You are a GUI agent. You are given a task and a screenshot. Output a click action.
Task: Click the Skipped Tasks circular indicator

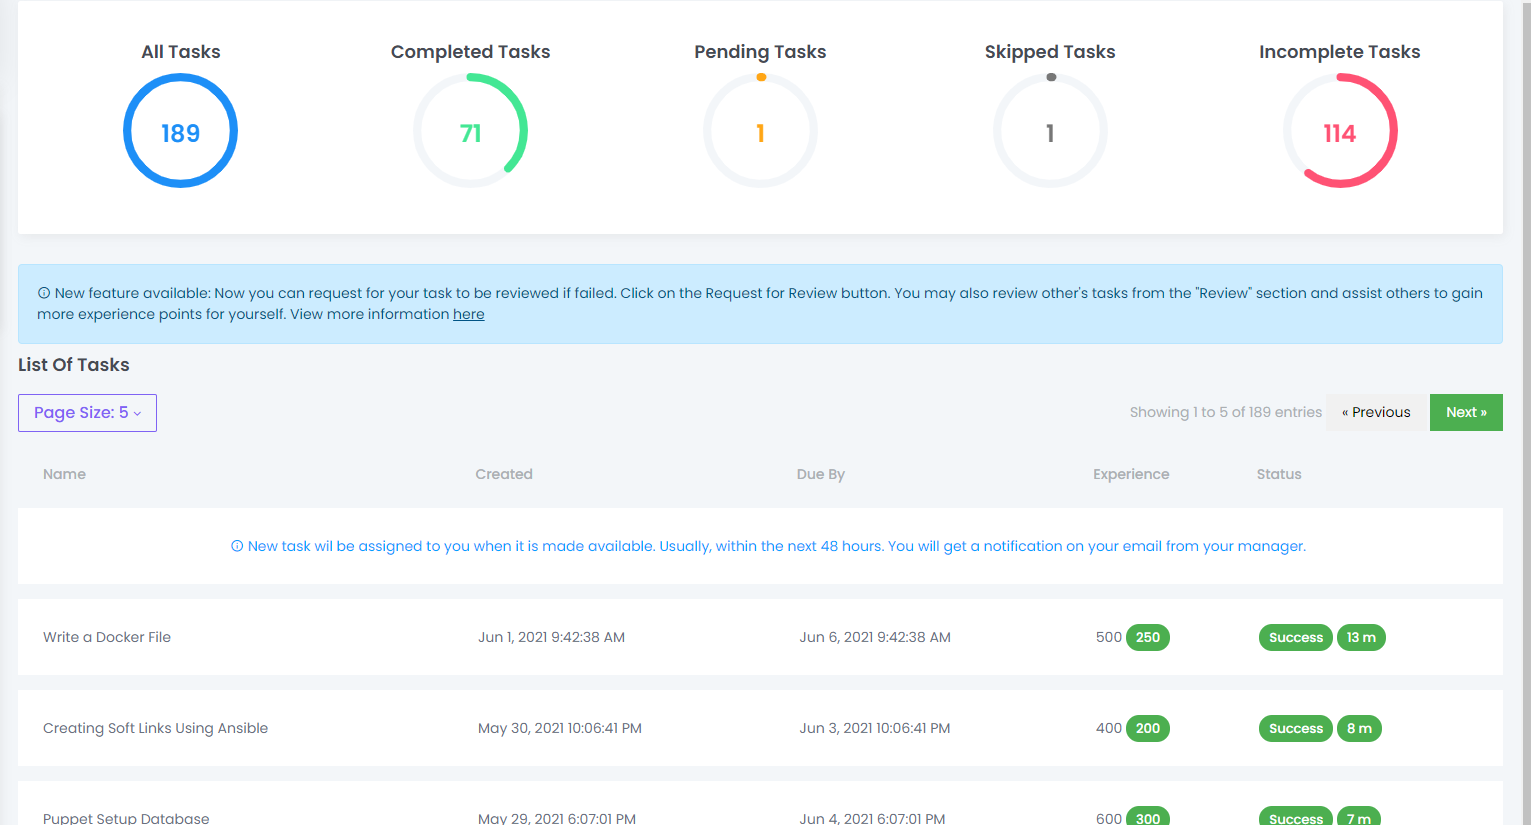coord(1050,131)
